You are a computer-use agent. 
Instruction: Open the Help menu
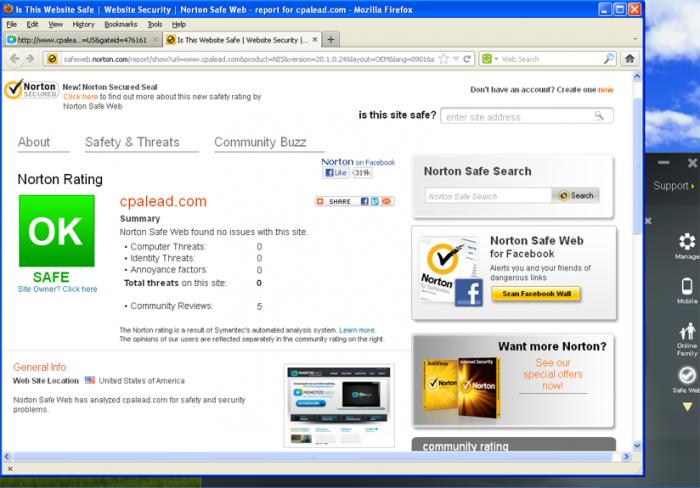179,24
